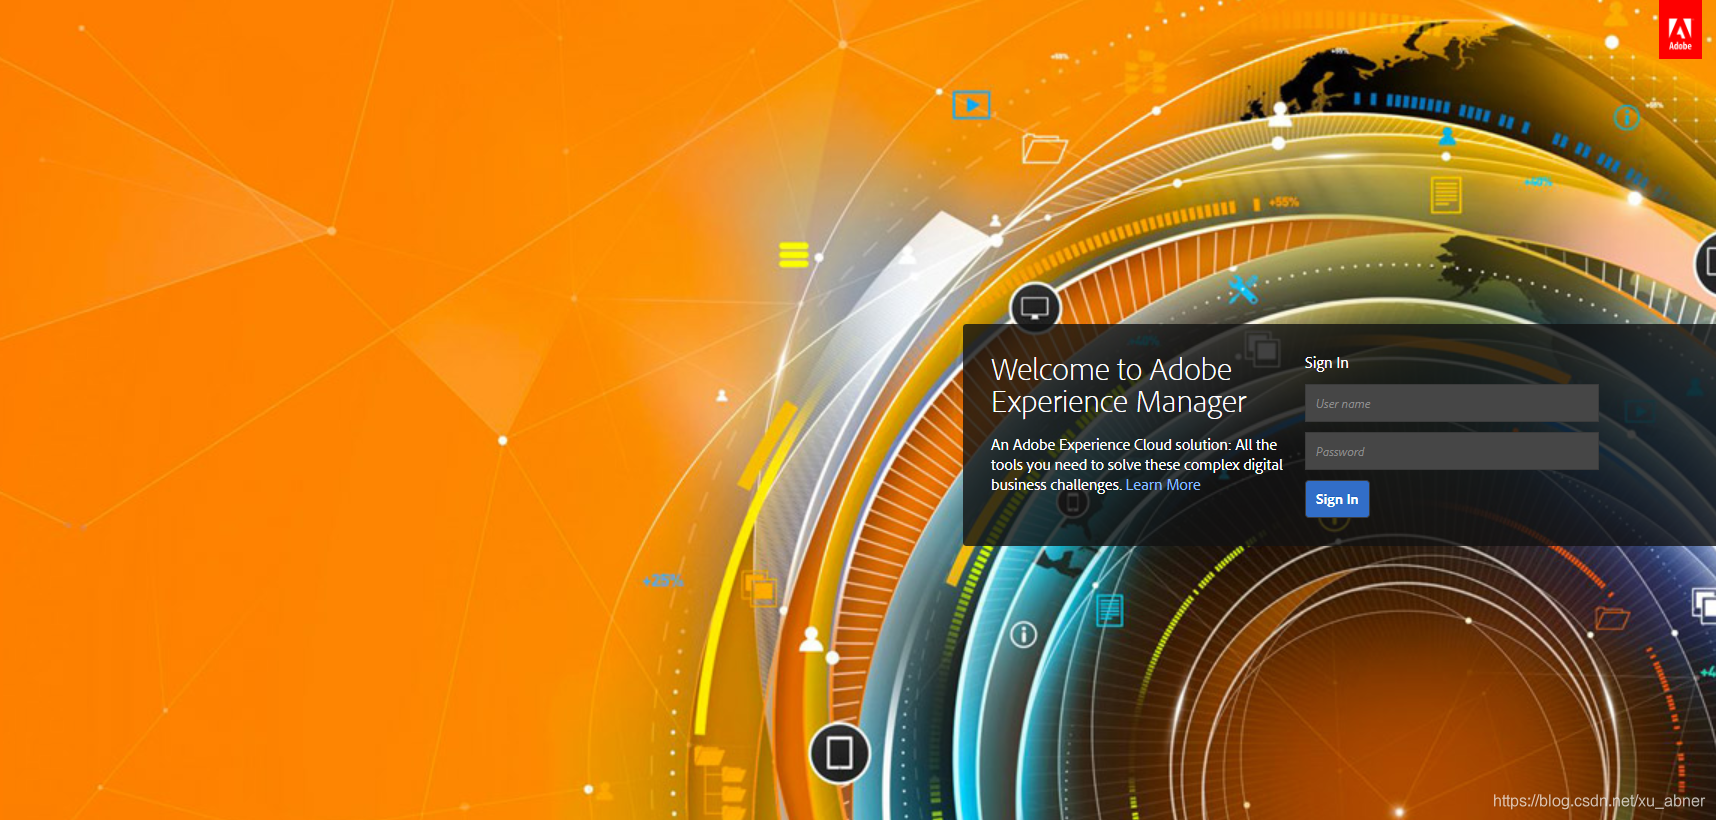Click the User name input field

point(1451,403)
